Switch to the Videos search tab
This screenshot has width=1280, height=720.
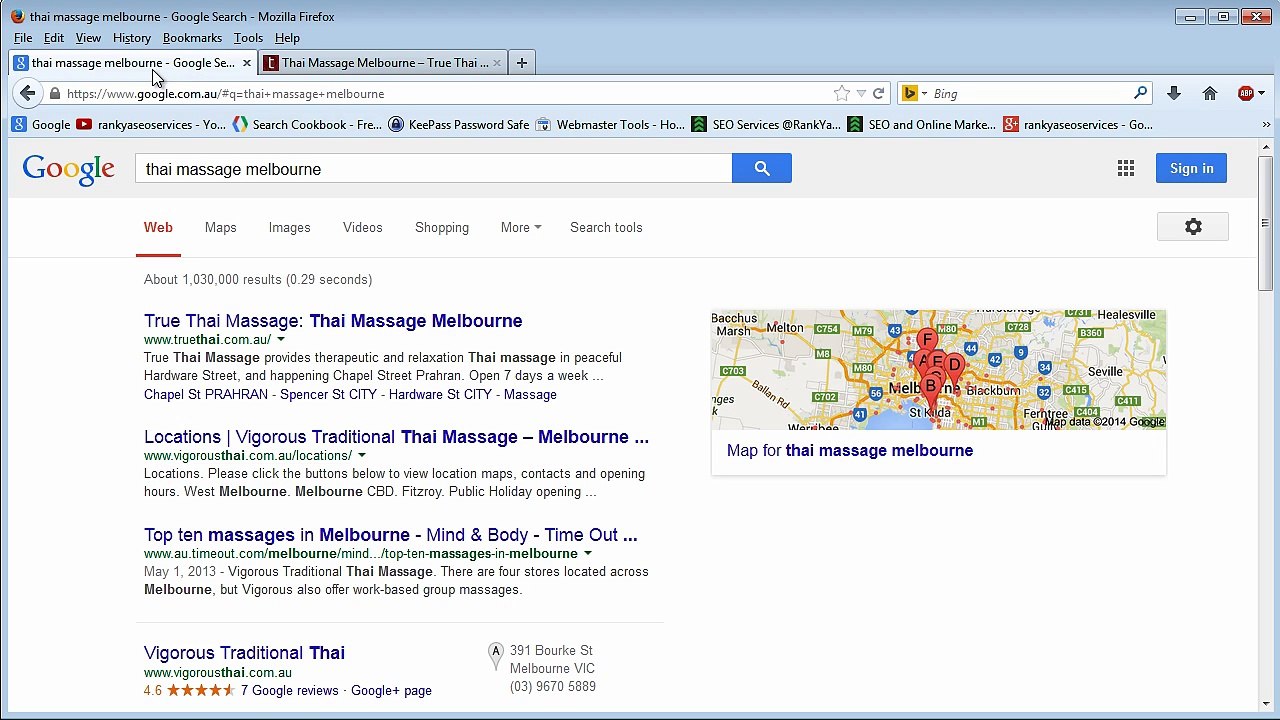click(363, 227)
